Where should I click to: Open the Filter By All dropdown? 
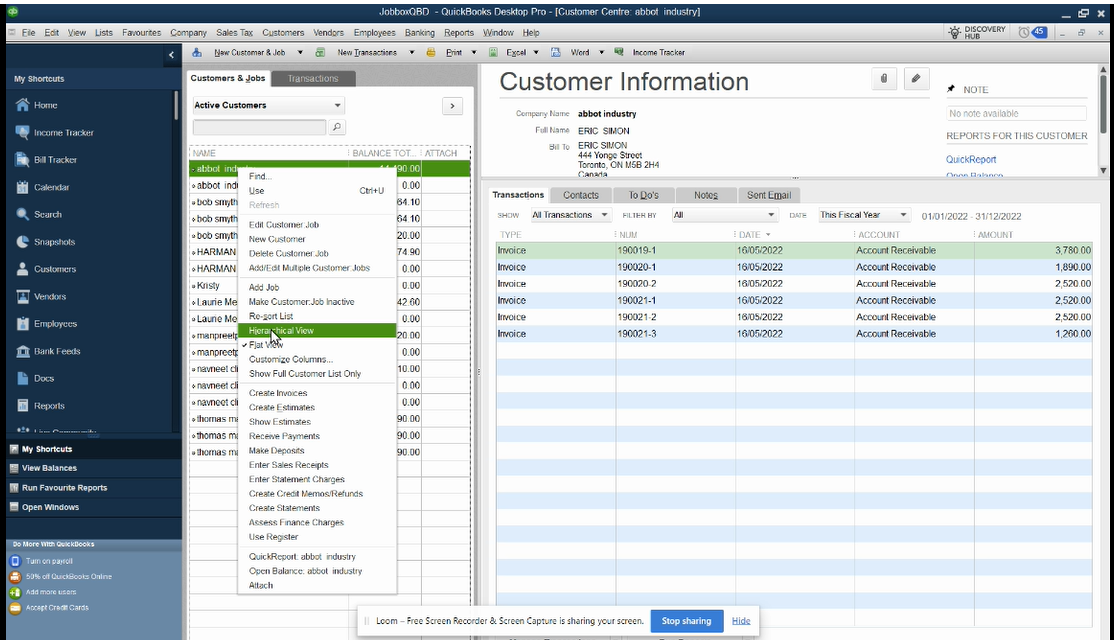[x=724, y=215]
